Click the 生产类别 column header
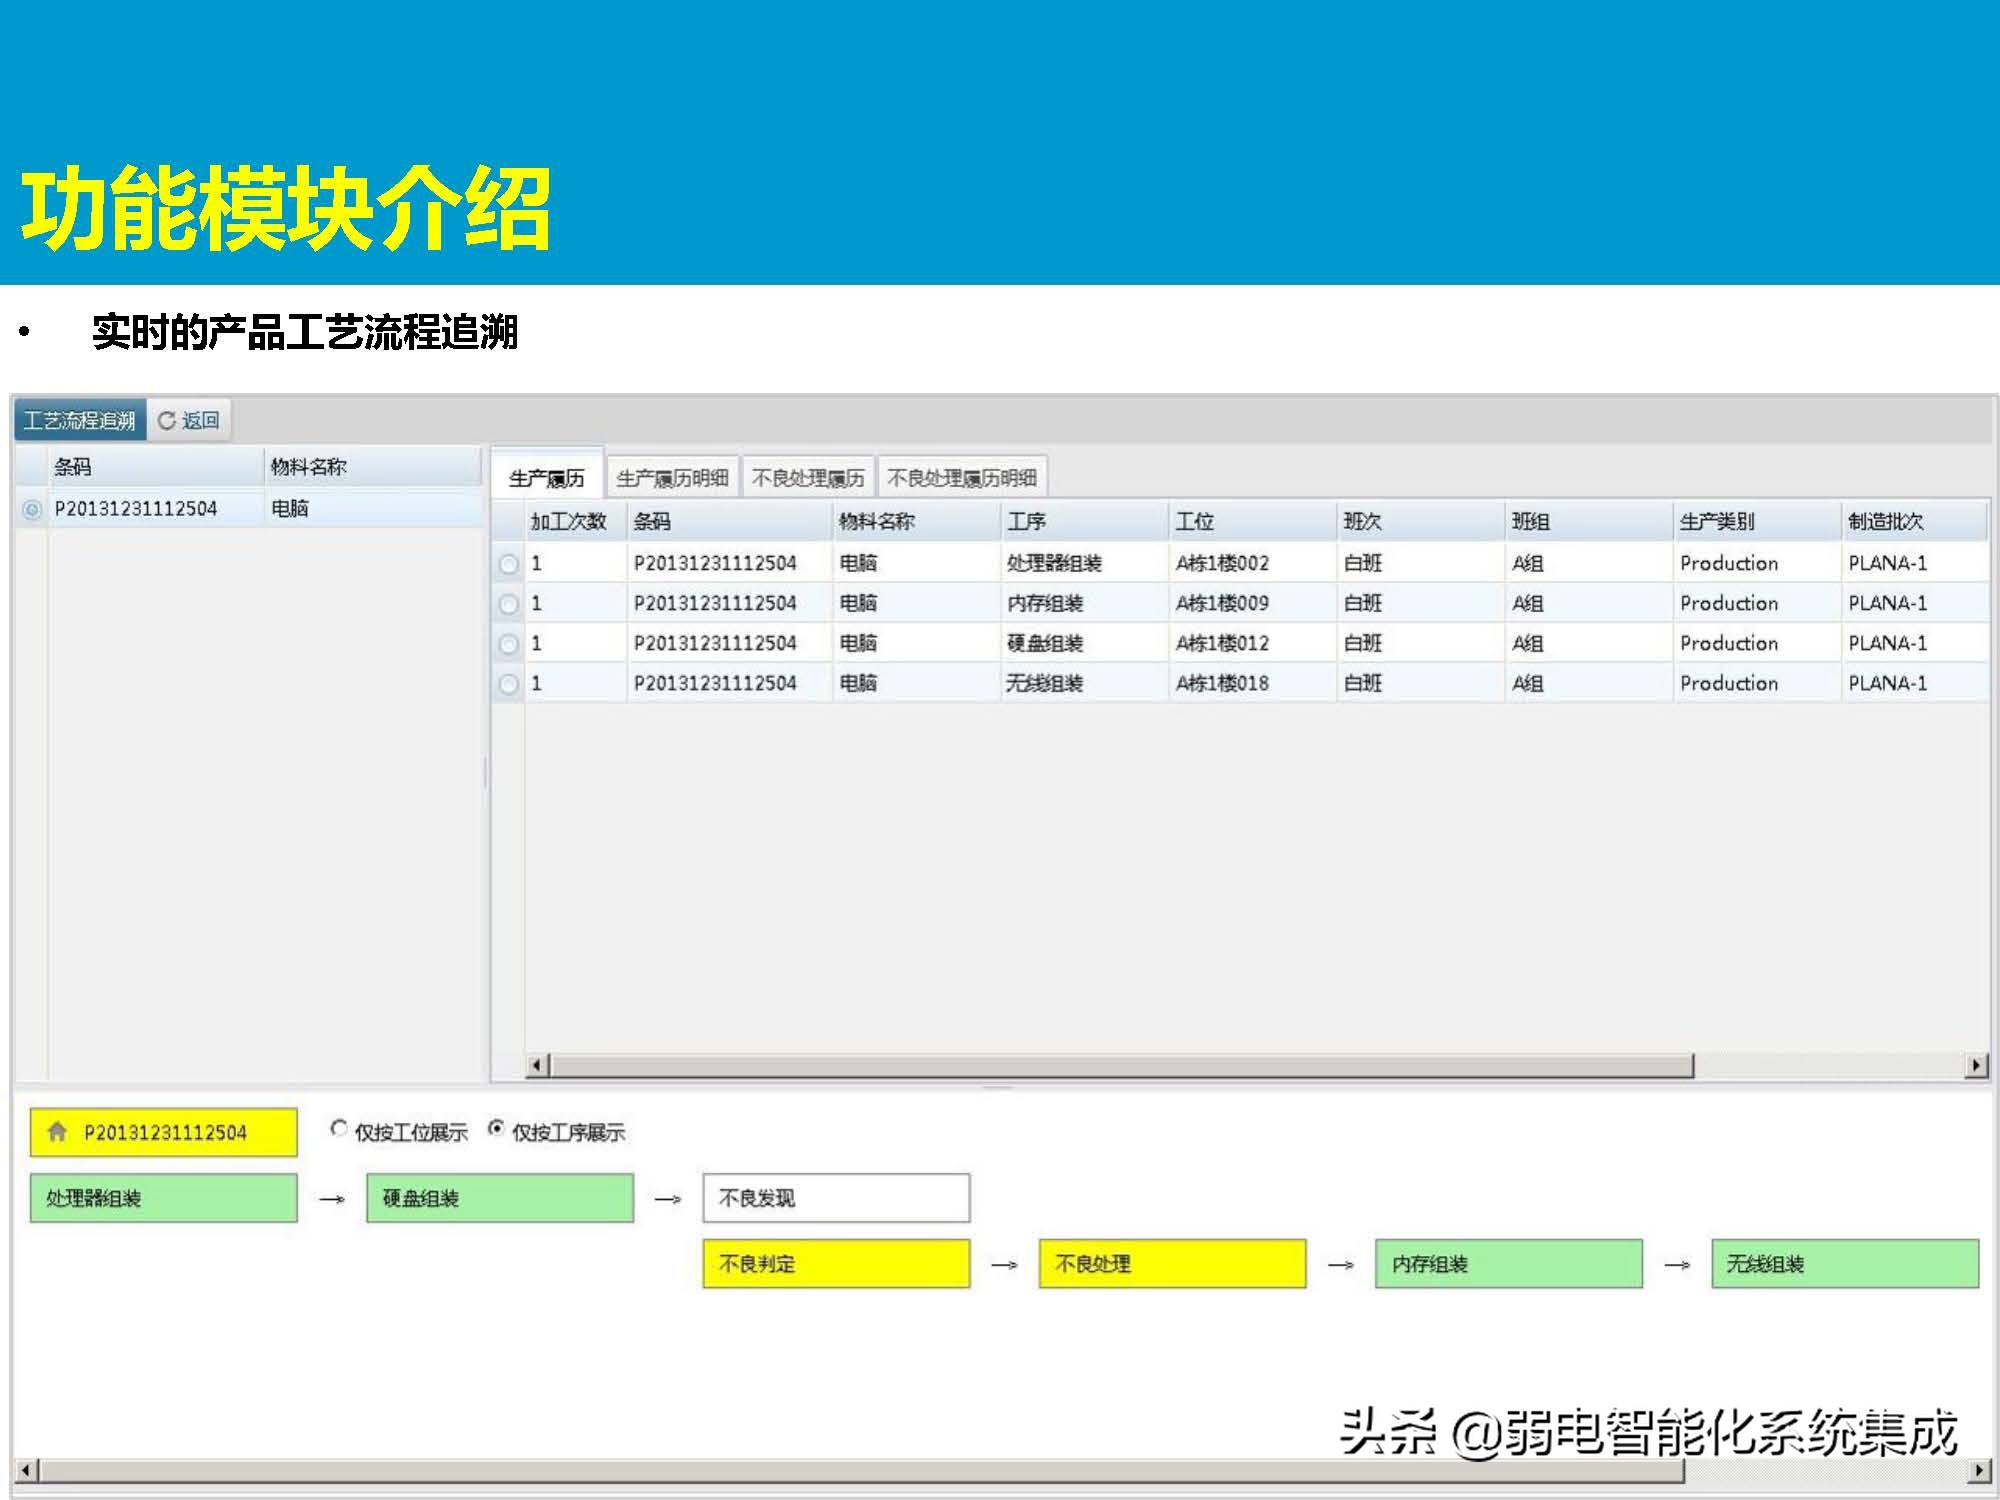This screenshot has width=2000, height=1500. [1756, 522]
